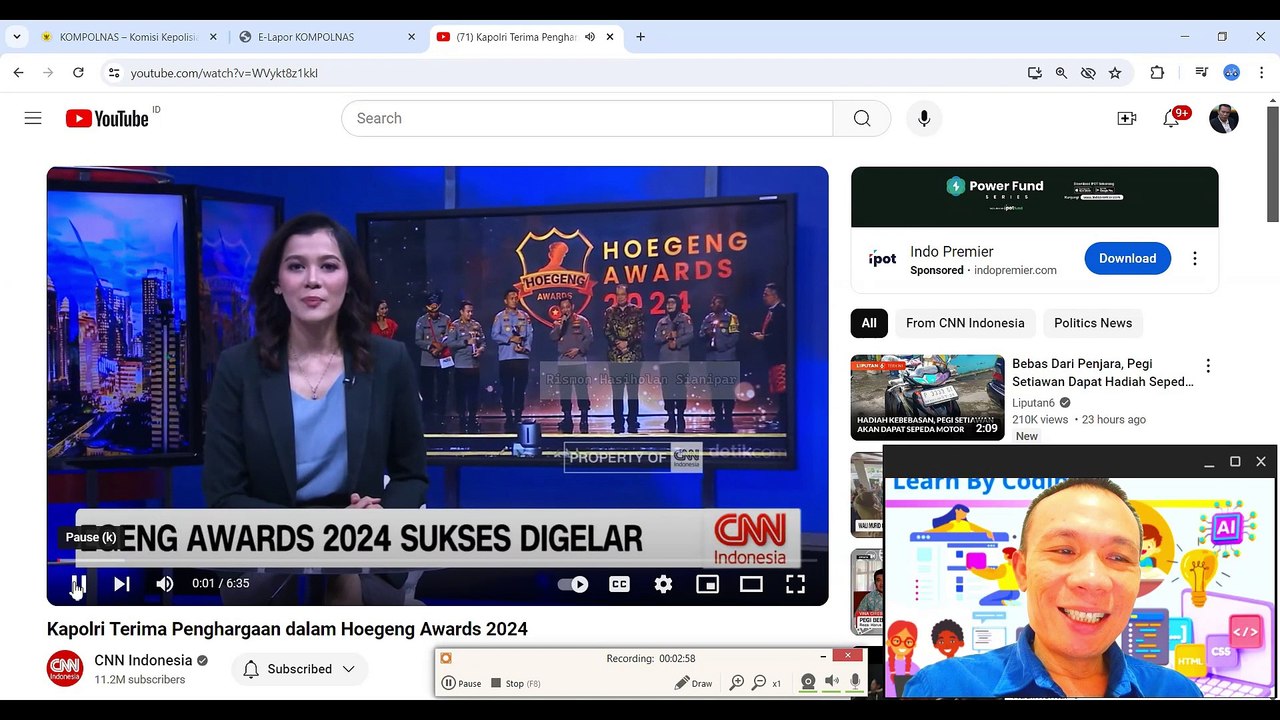Enter fullscreen mode
The height and width of the screenshot is (720, 1280).
click(x=795, y=584)
